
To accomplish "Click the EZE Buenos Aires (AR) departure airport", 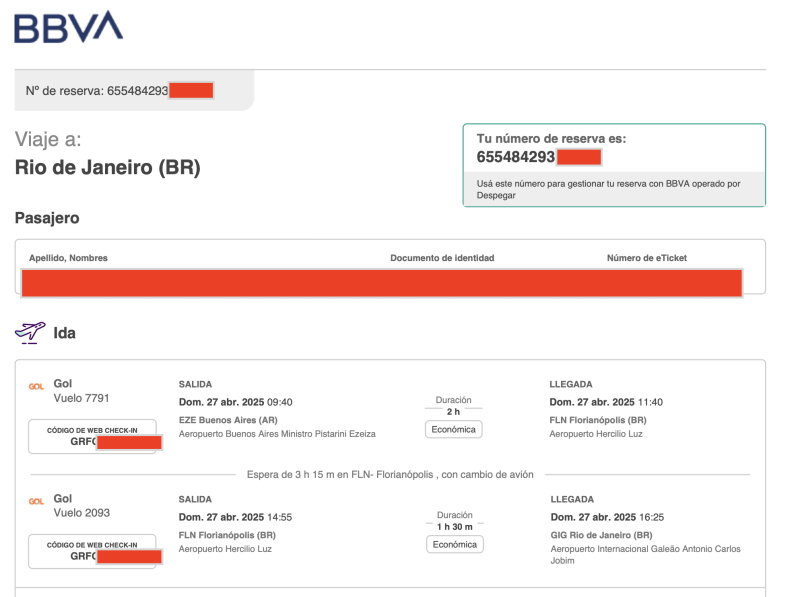I will (x=228, y=420).
